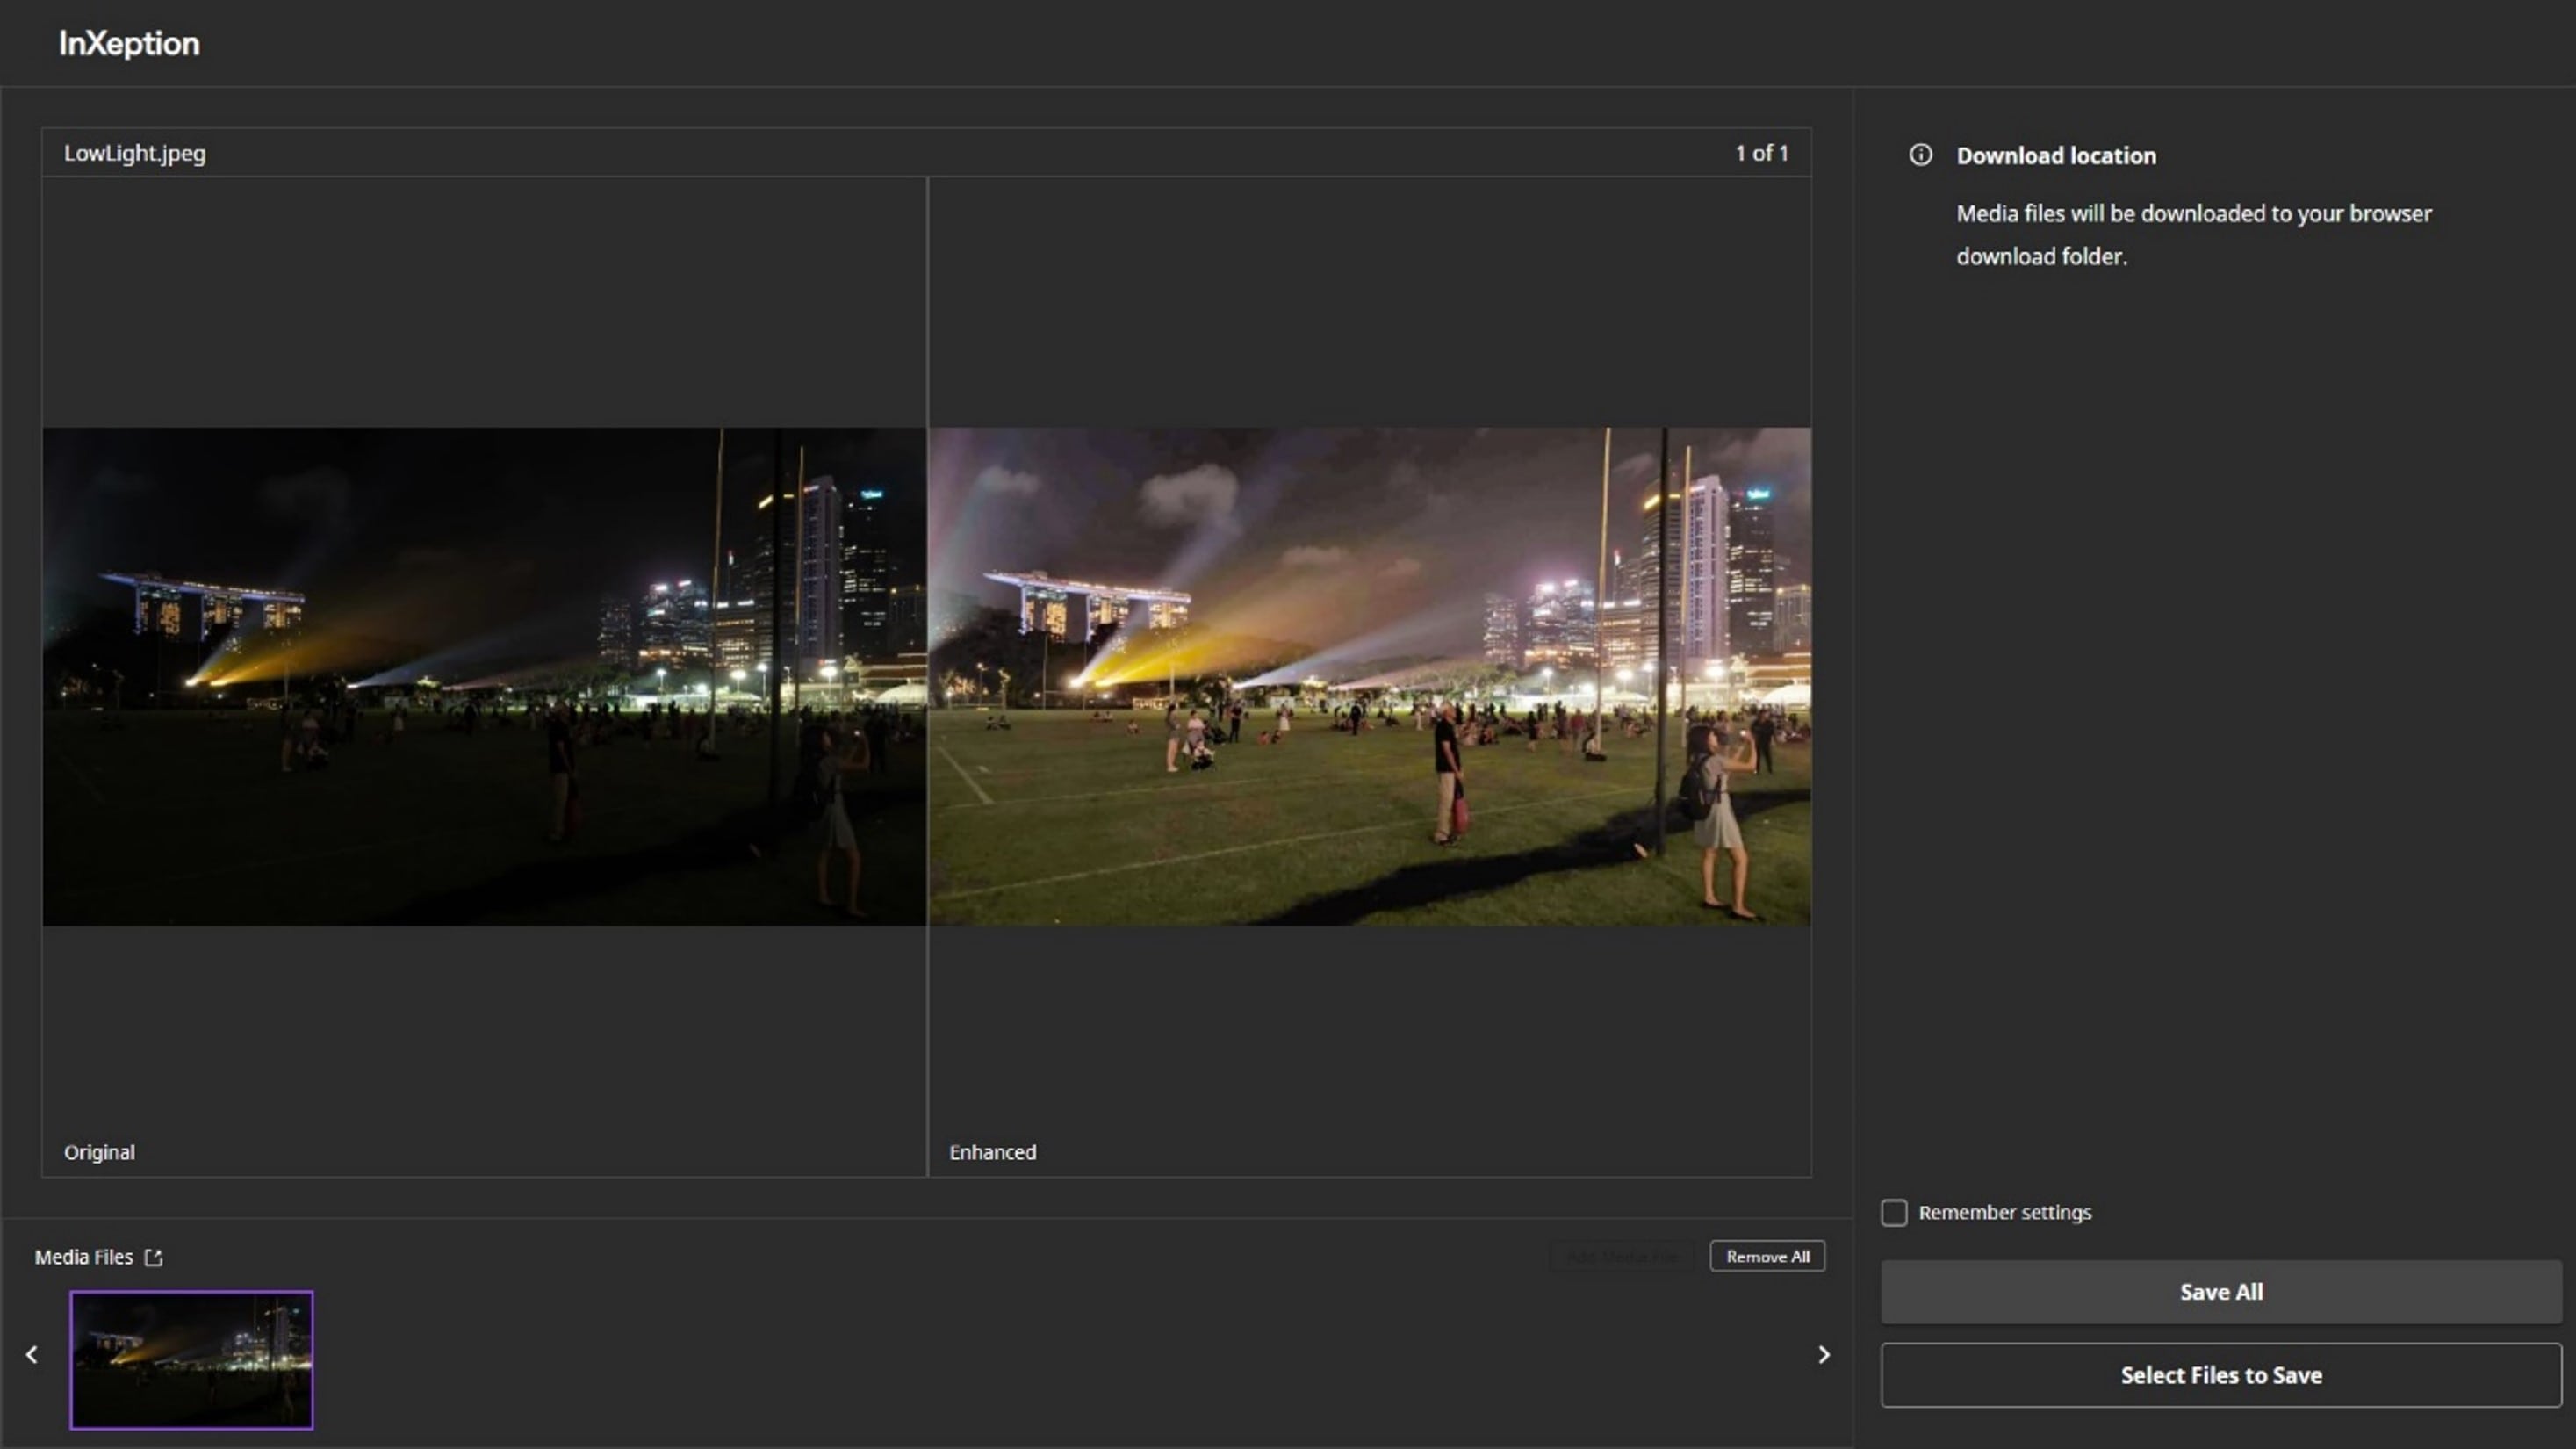
Task: Choose Select Files to Save
Action: pos(2220,1376)
